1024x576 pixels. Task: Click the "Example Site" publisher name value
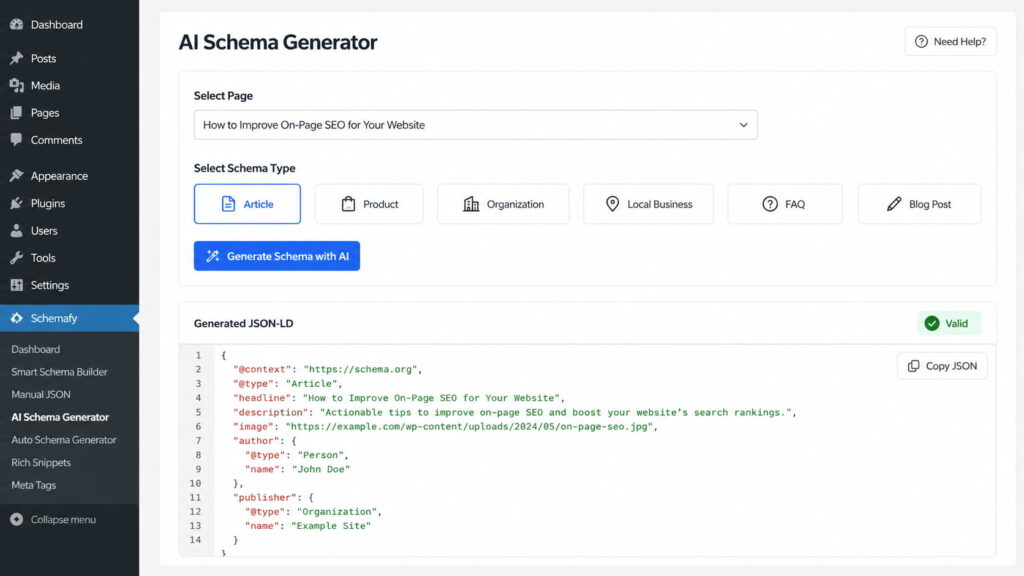[x=331, y=526]
